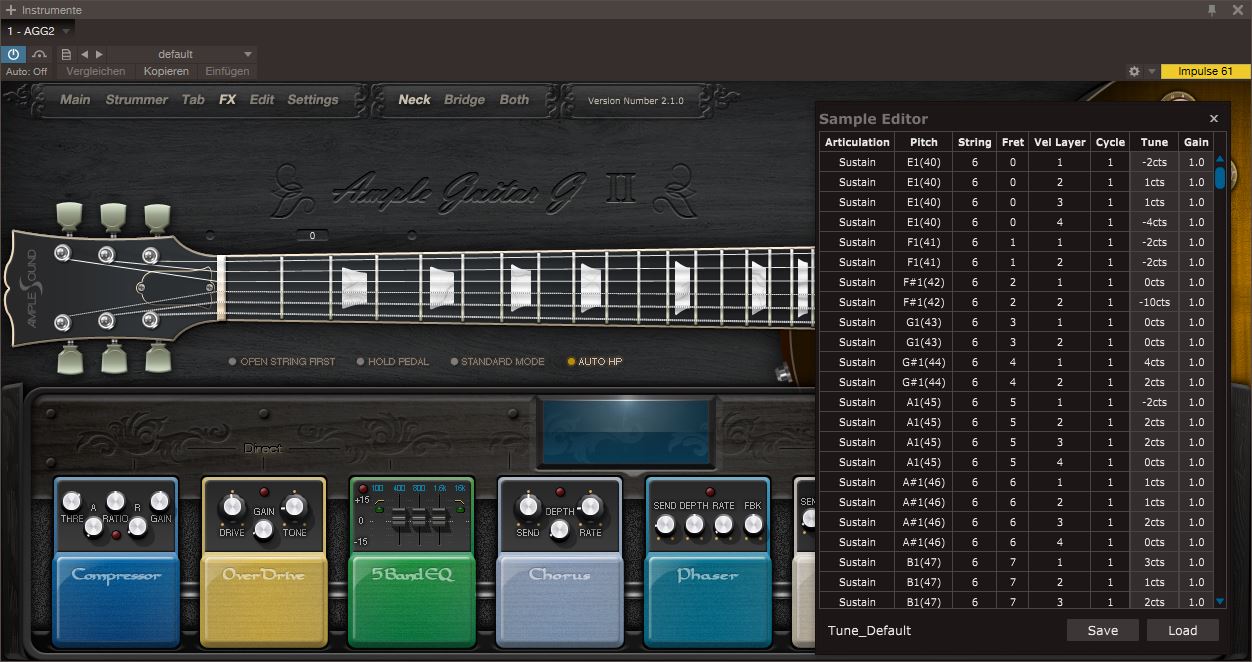Click Sample Editor scrollbar up arrow

1220,159
